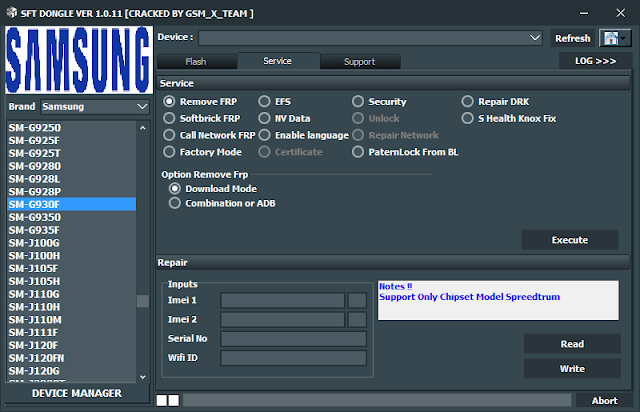Select model SM-J105H
The image size is (640, 412).
(71, 281)
